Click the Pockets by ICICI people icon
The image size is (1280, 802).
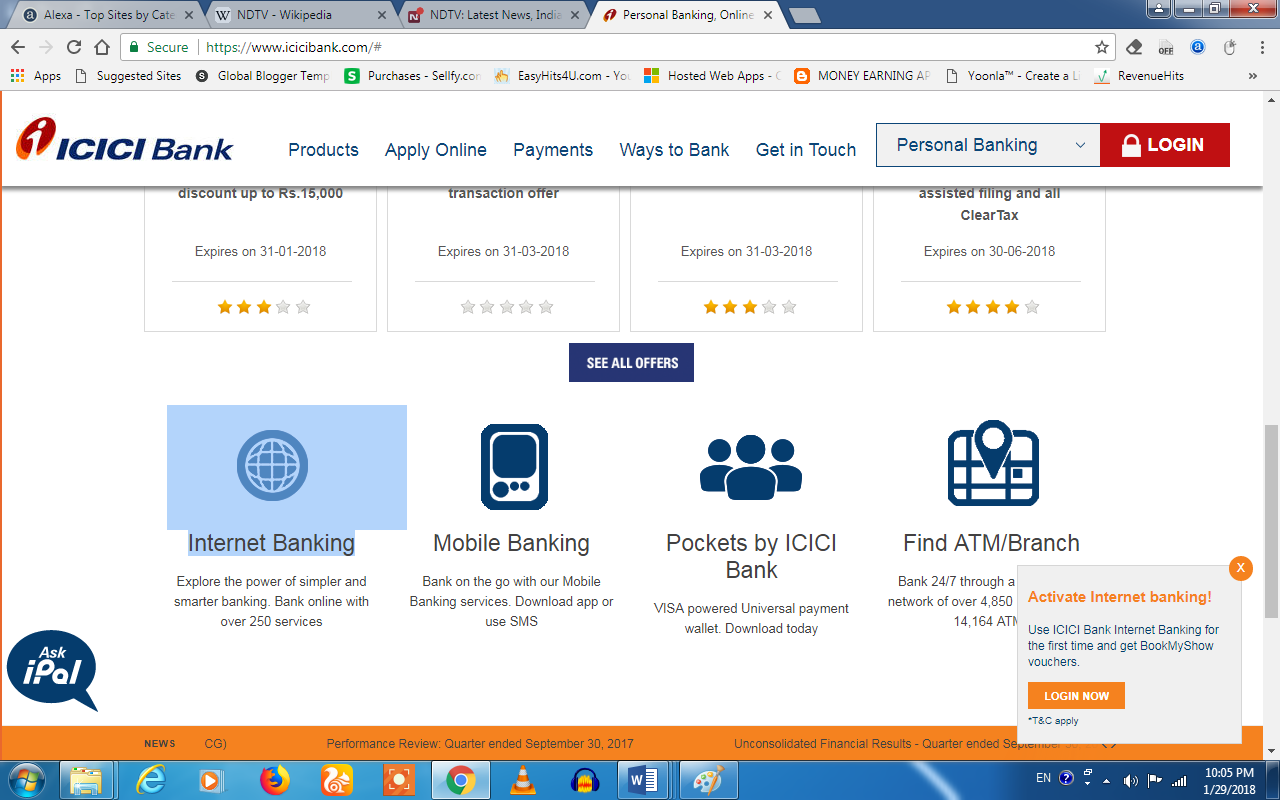751,467
